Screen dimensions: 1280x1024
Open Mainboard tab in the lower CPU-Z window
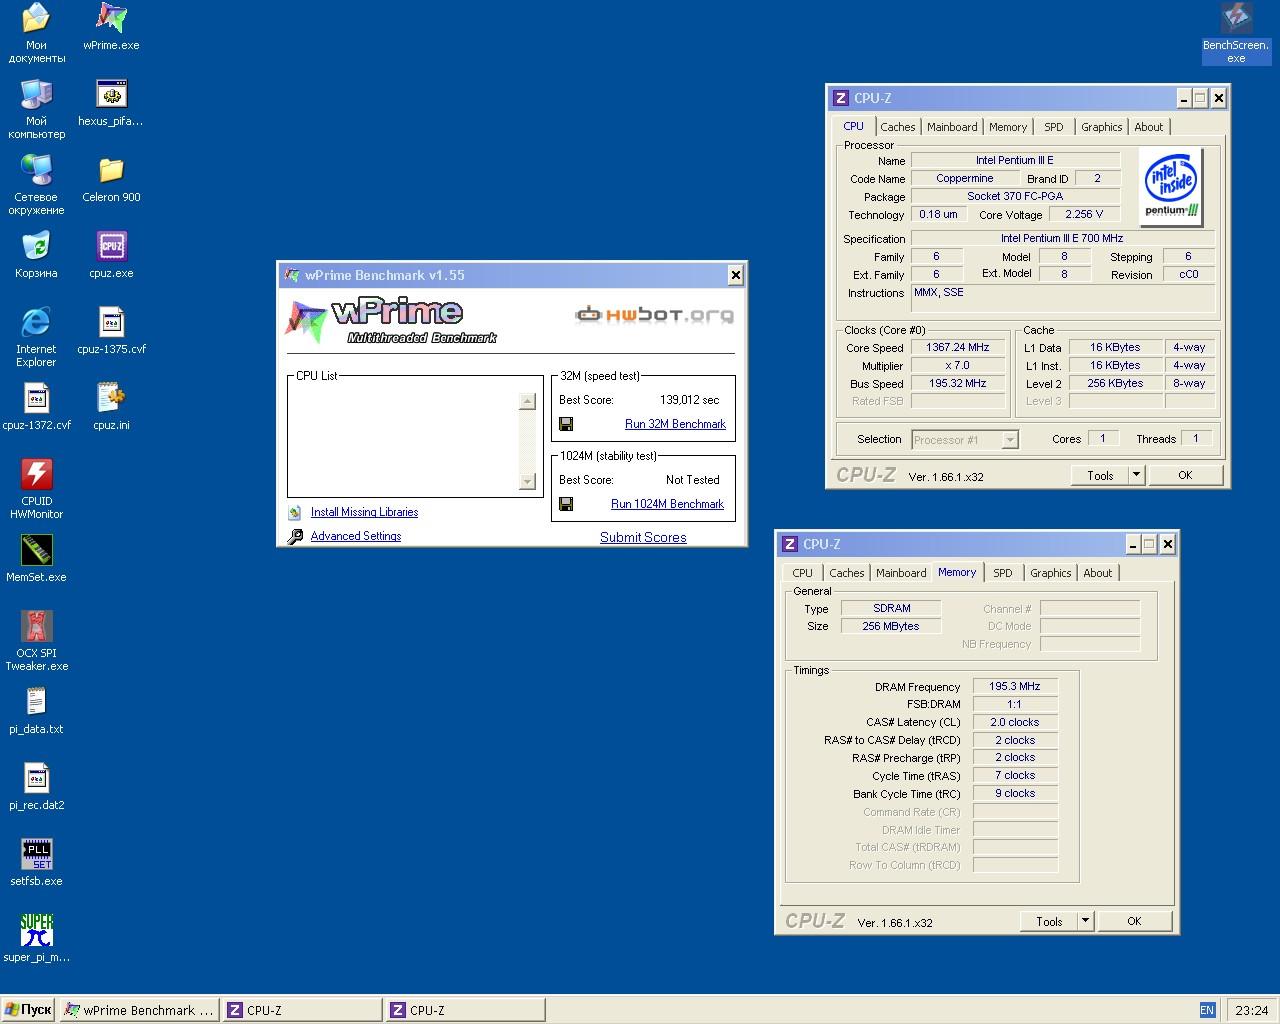(901, 573)
